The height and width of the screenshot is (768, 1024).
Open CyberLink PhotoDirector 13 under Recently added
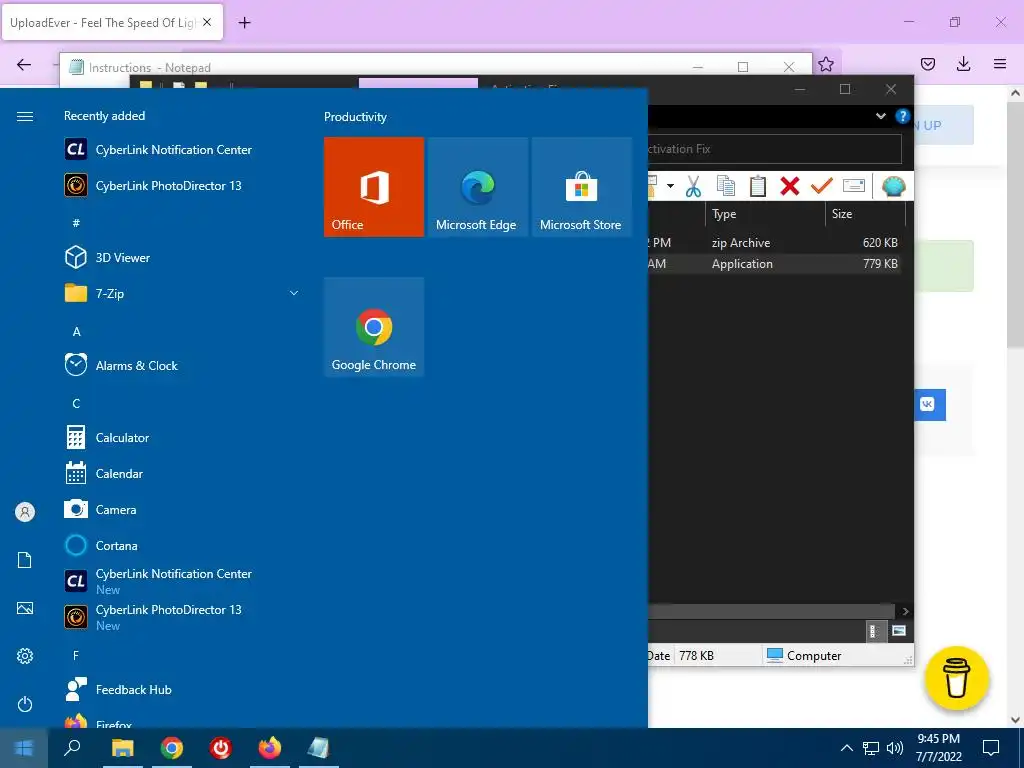click(x=183, y=185)
